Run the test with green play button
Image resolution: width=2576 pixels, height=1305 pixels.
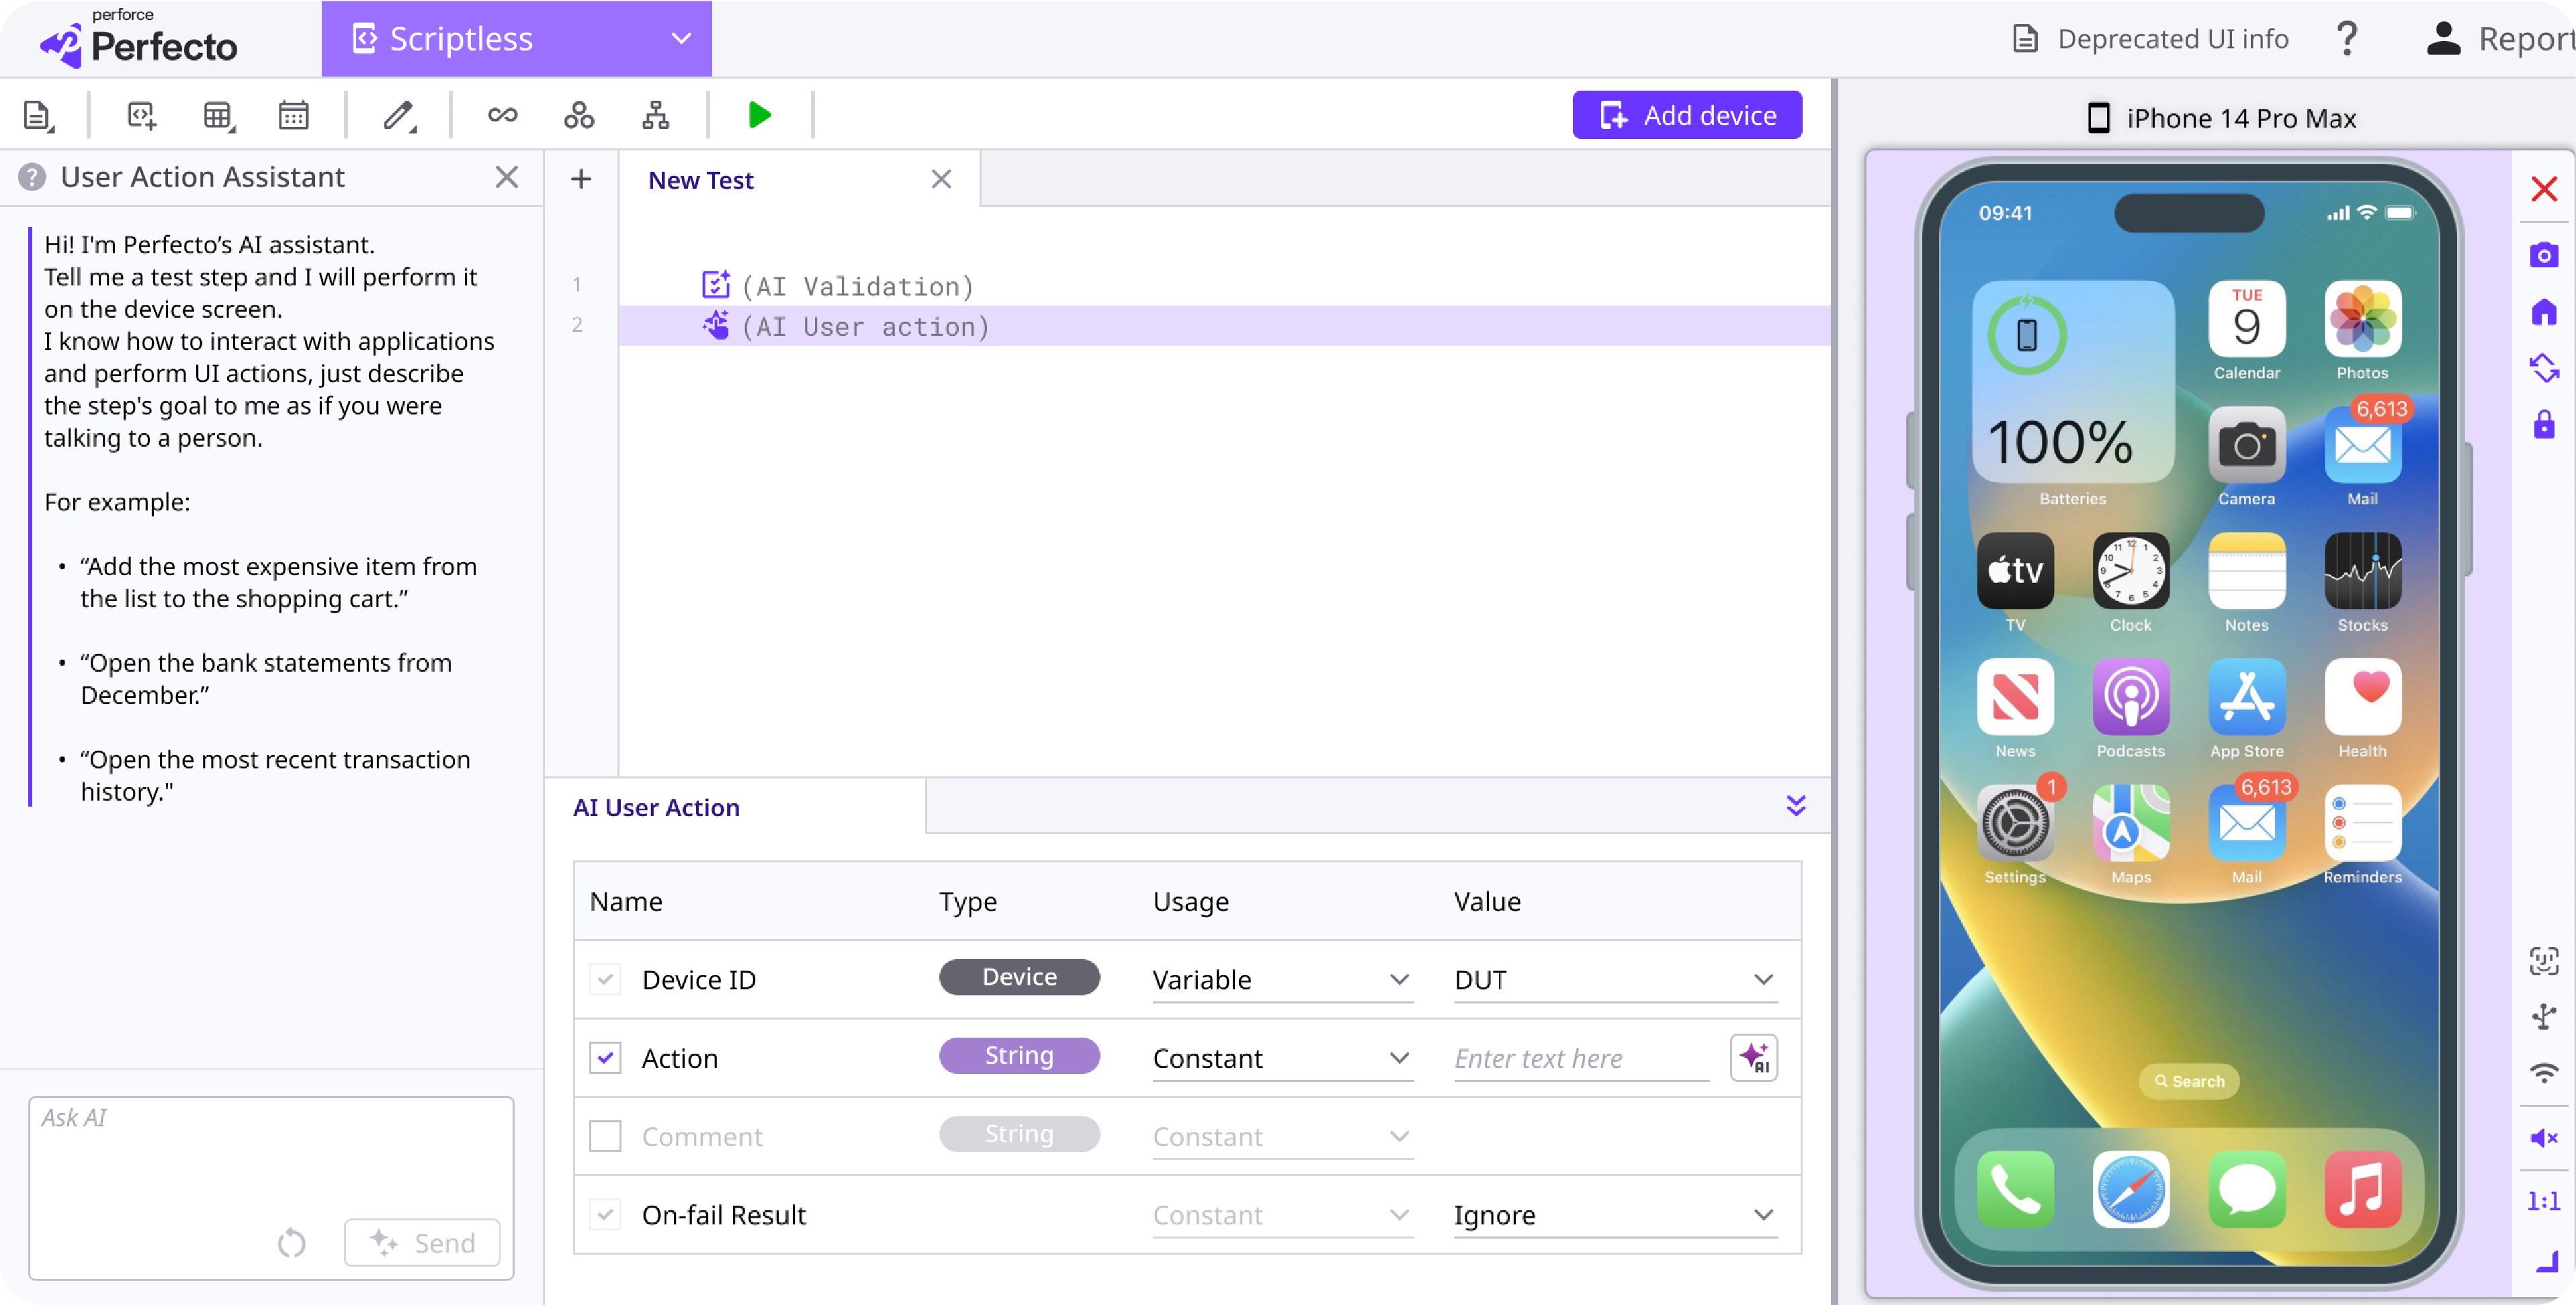759,116
